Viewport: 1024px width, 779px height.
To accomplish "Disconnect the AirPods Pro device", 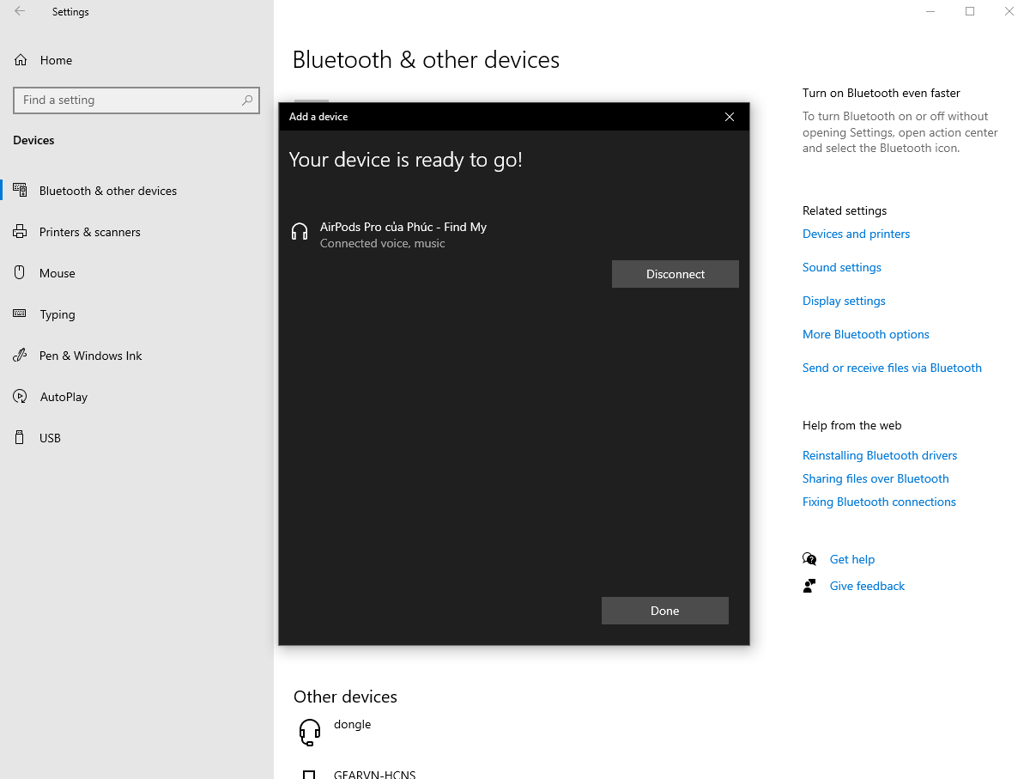I will (x=675, y=274).
